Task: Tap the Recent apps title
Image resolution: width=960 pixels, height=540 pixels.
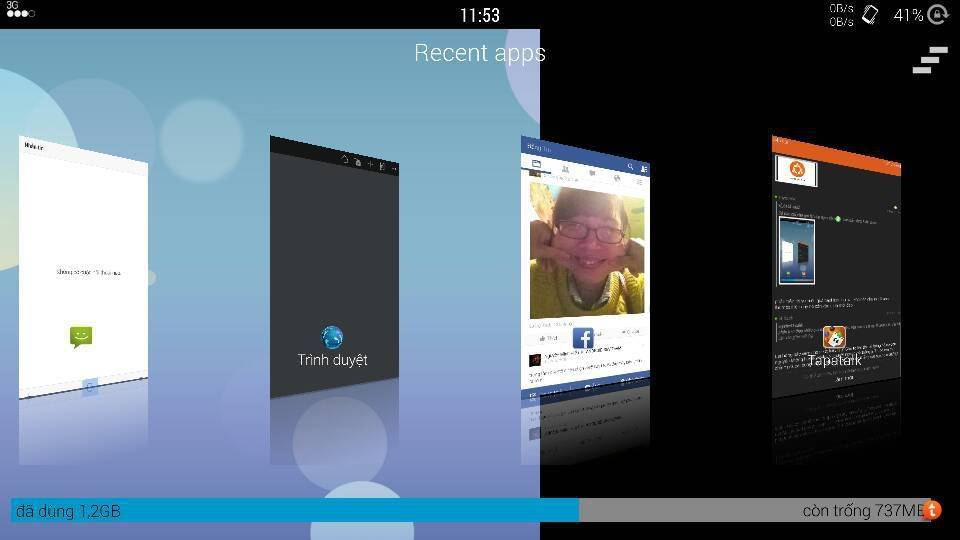Action: 480,53
